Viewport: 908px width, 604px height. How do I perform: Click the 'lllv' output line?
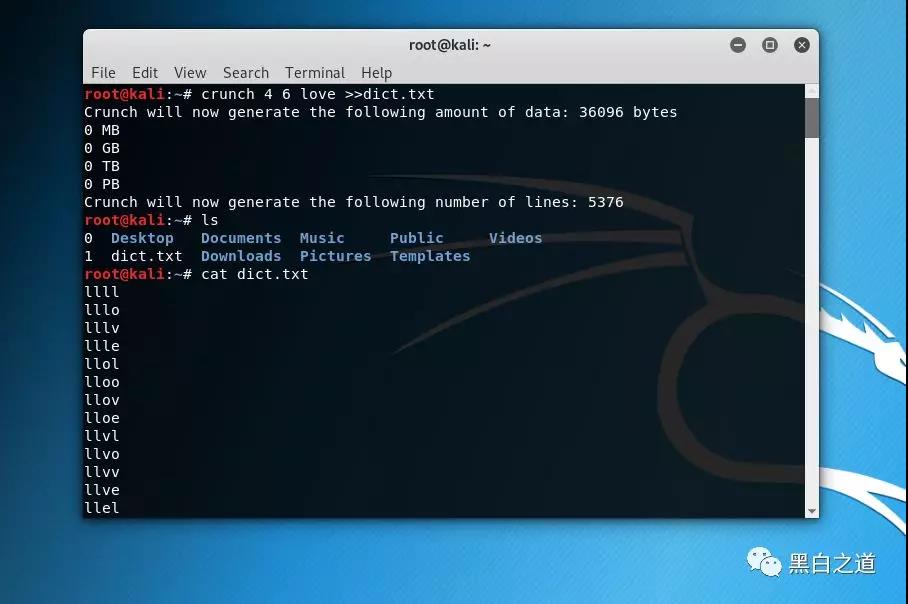[102, 328]
